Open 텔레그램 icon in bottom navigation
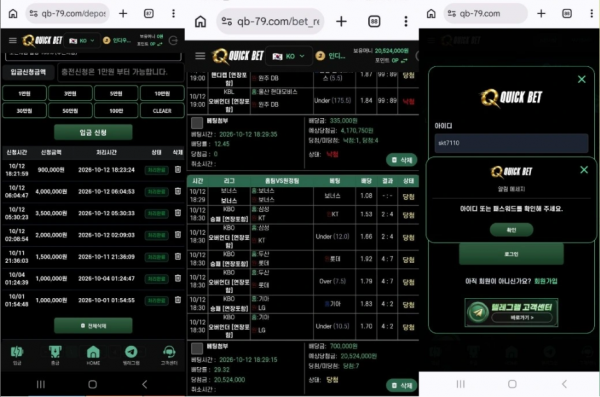 pos(131,355)
